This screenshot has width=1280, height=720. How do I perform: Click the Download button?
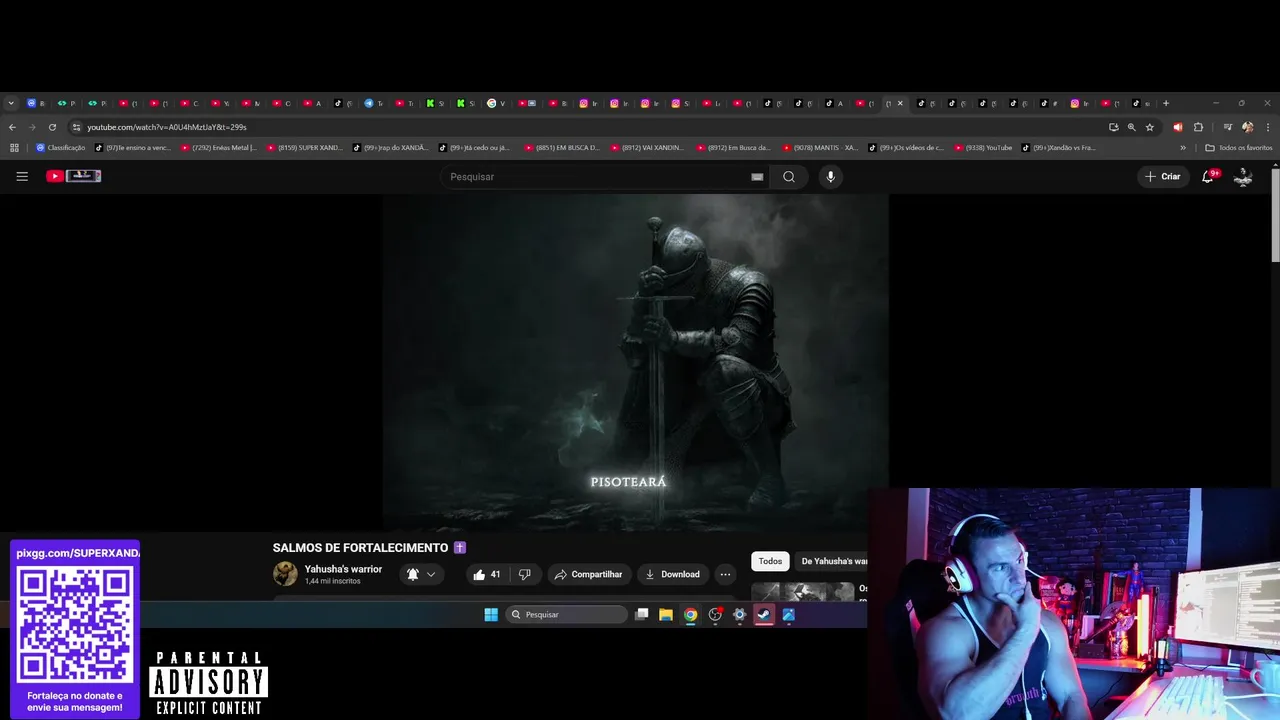pyautogui.click(x=672, y=574)
